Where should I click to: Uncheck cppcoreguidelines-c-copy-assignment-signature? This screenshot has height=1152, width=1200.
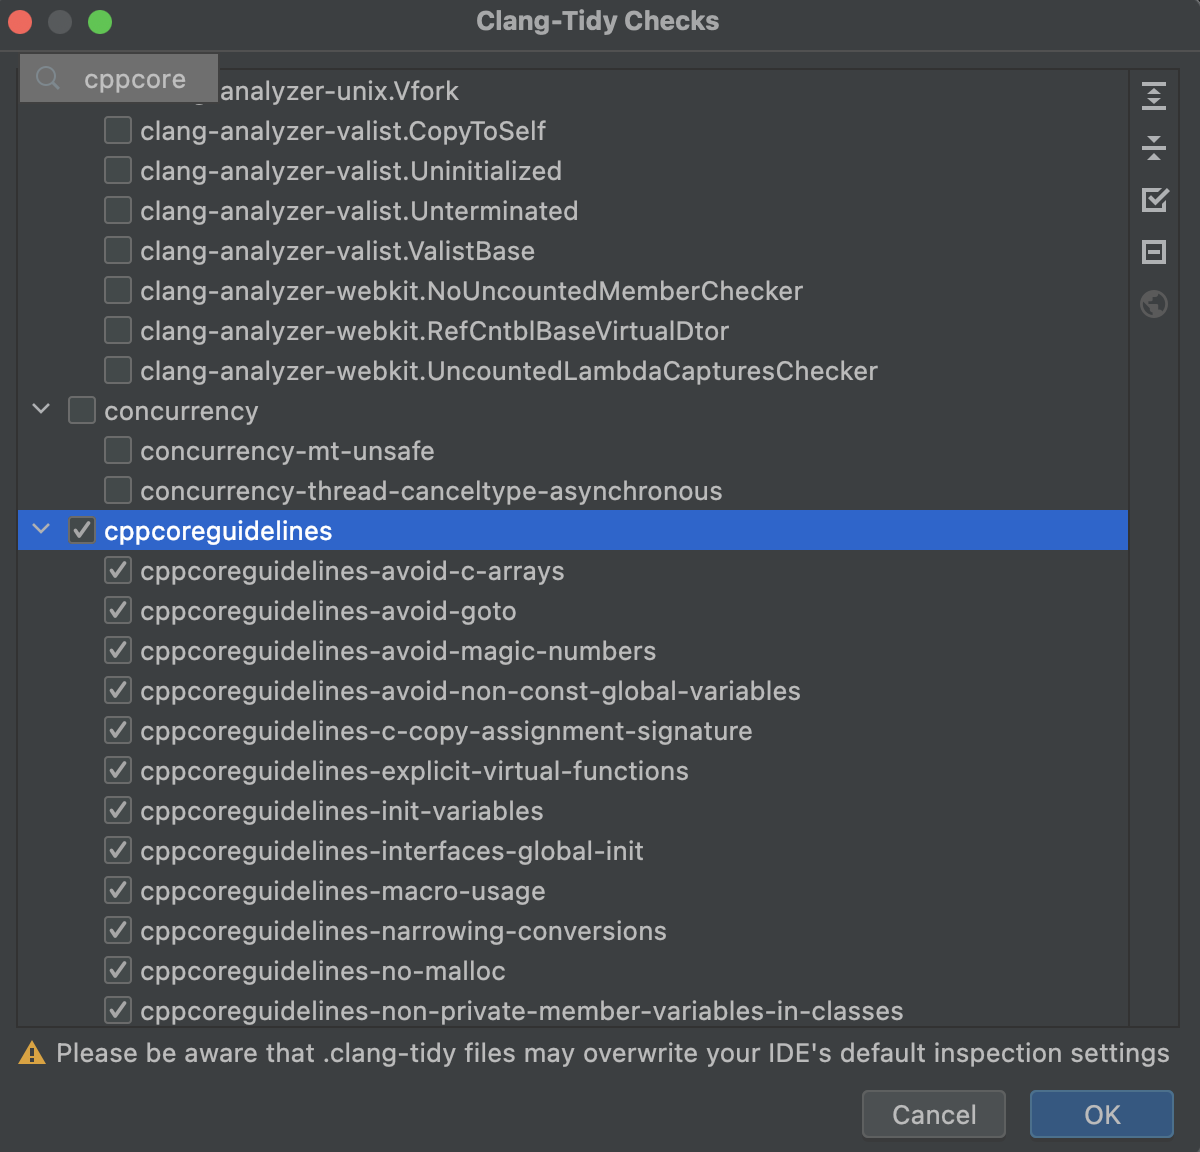point(118,730)
